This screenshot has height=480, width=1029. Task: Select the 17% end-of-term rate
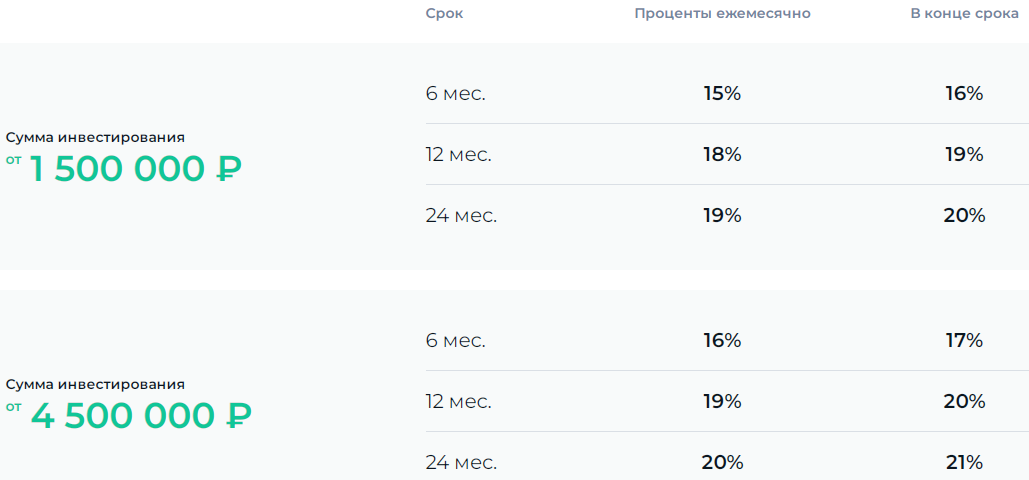(964, 341)
